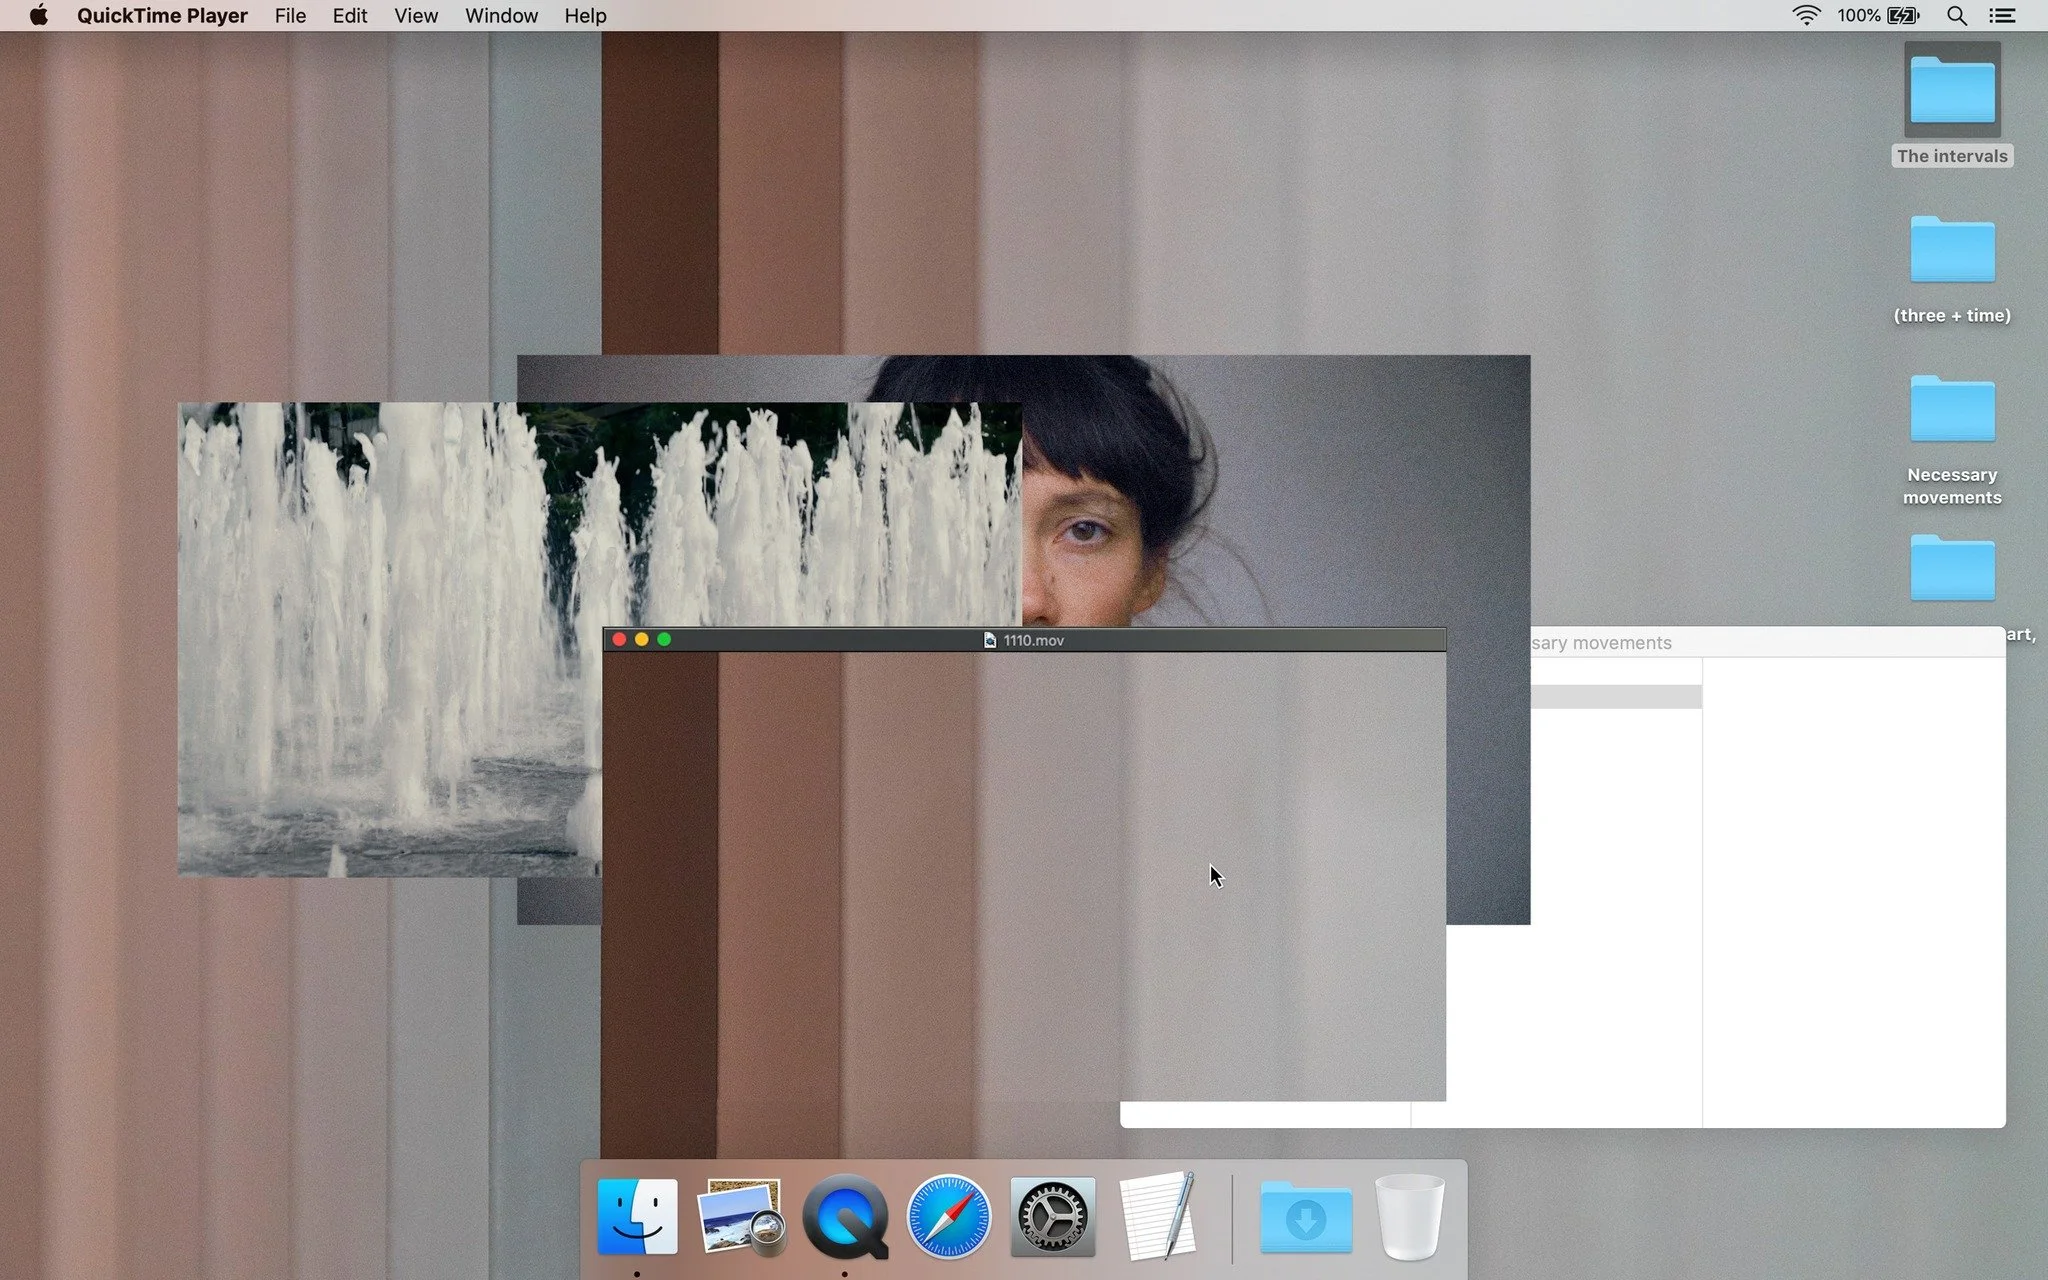Click the 1110.mov title bar document icon
Viewport: 2048px width, 1280px height.
pyautogui.click(x=989, y=640)
